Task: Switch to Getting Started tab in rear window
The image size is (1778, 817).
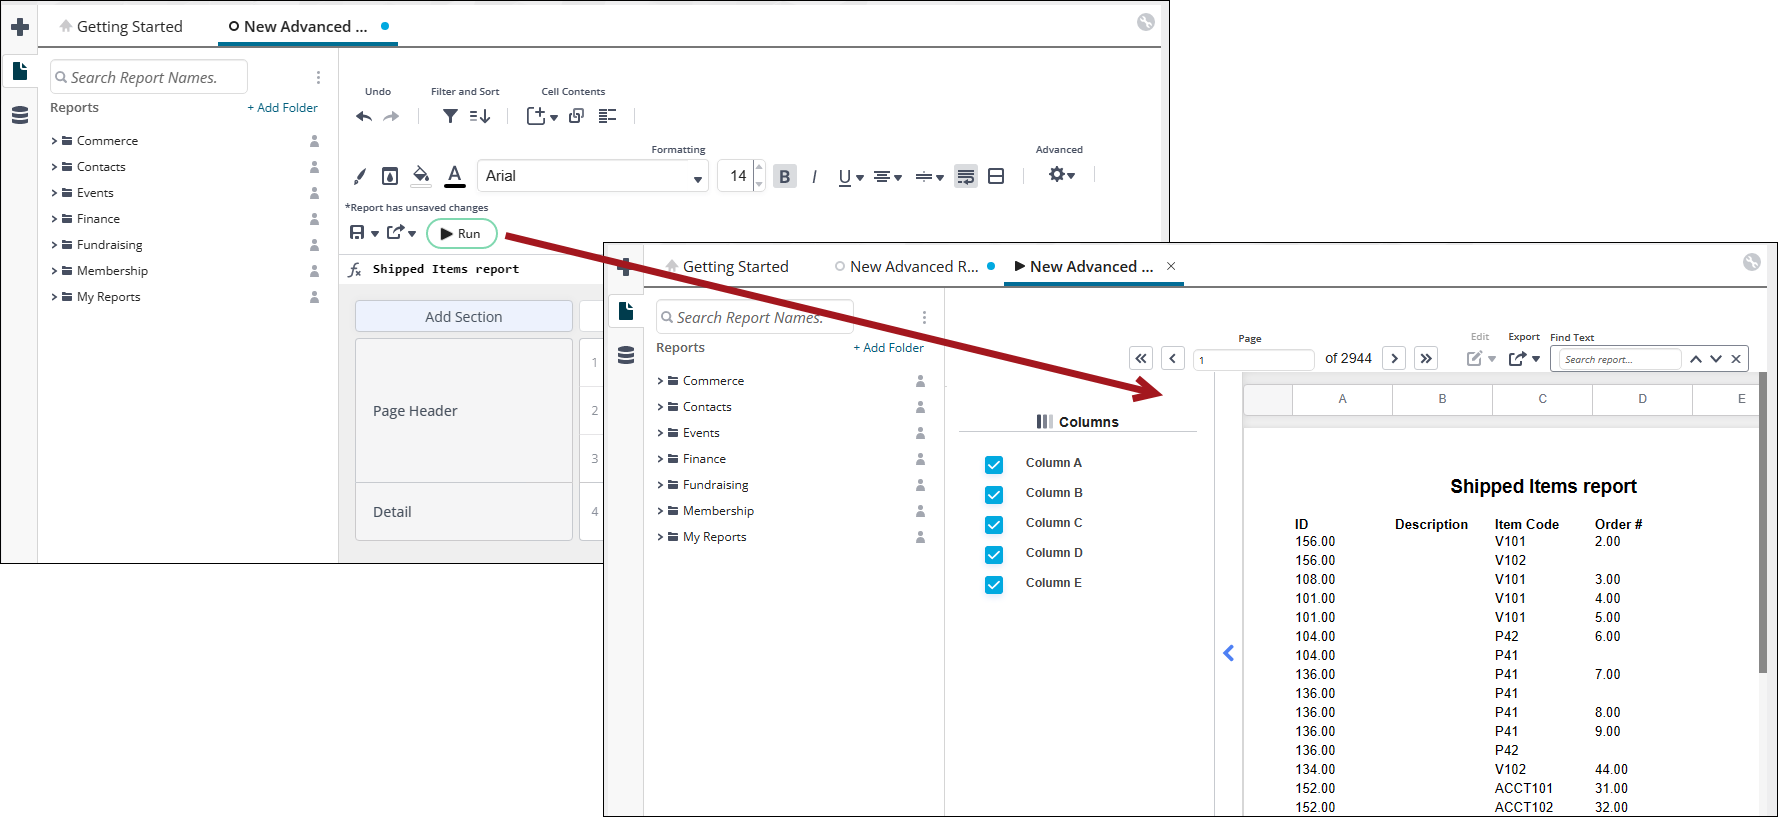Action: pos(121,26)
